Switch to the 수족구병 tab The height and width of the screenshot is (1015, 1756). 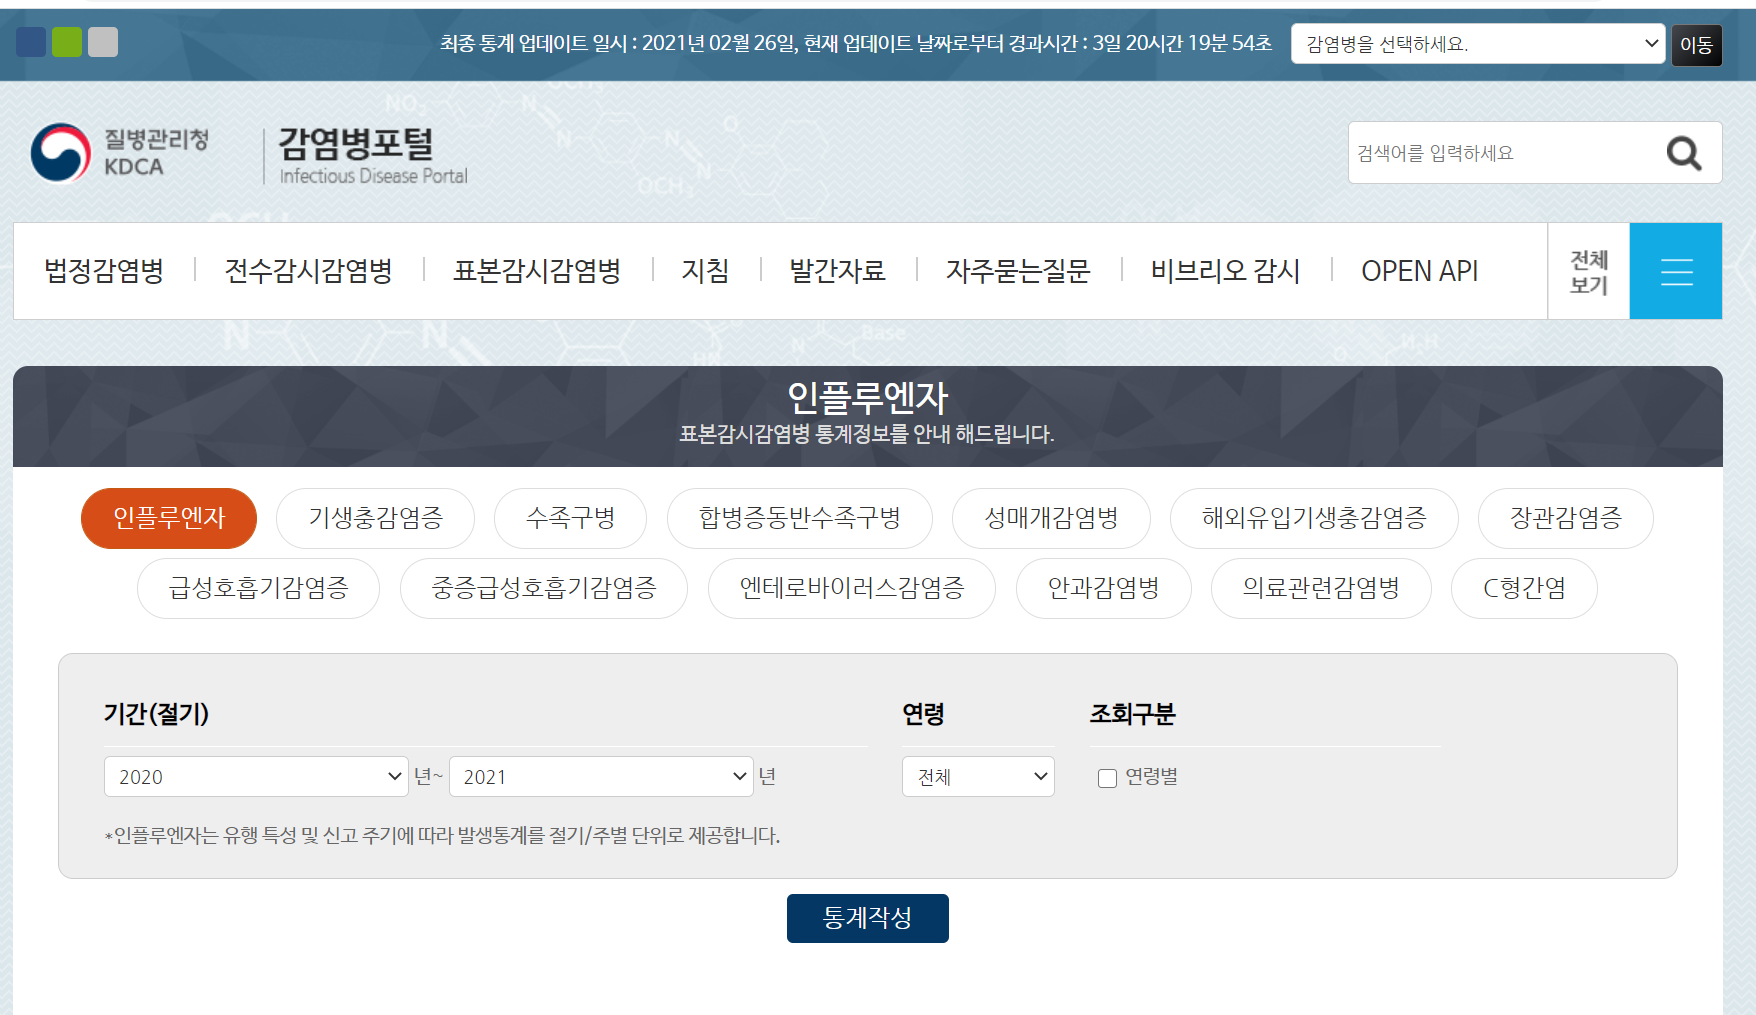570,518
